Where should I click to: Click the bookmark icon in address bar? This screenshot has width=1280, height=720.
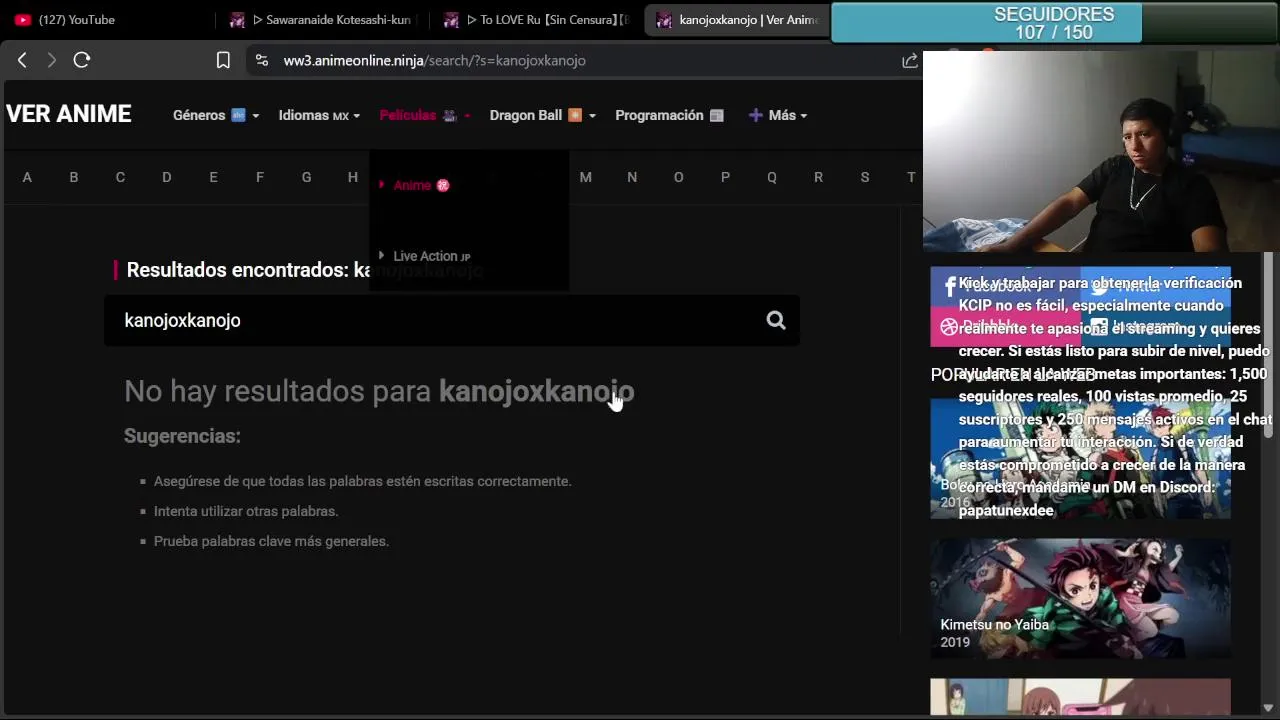tap(223, 60)
